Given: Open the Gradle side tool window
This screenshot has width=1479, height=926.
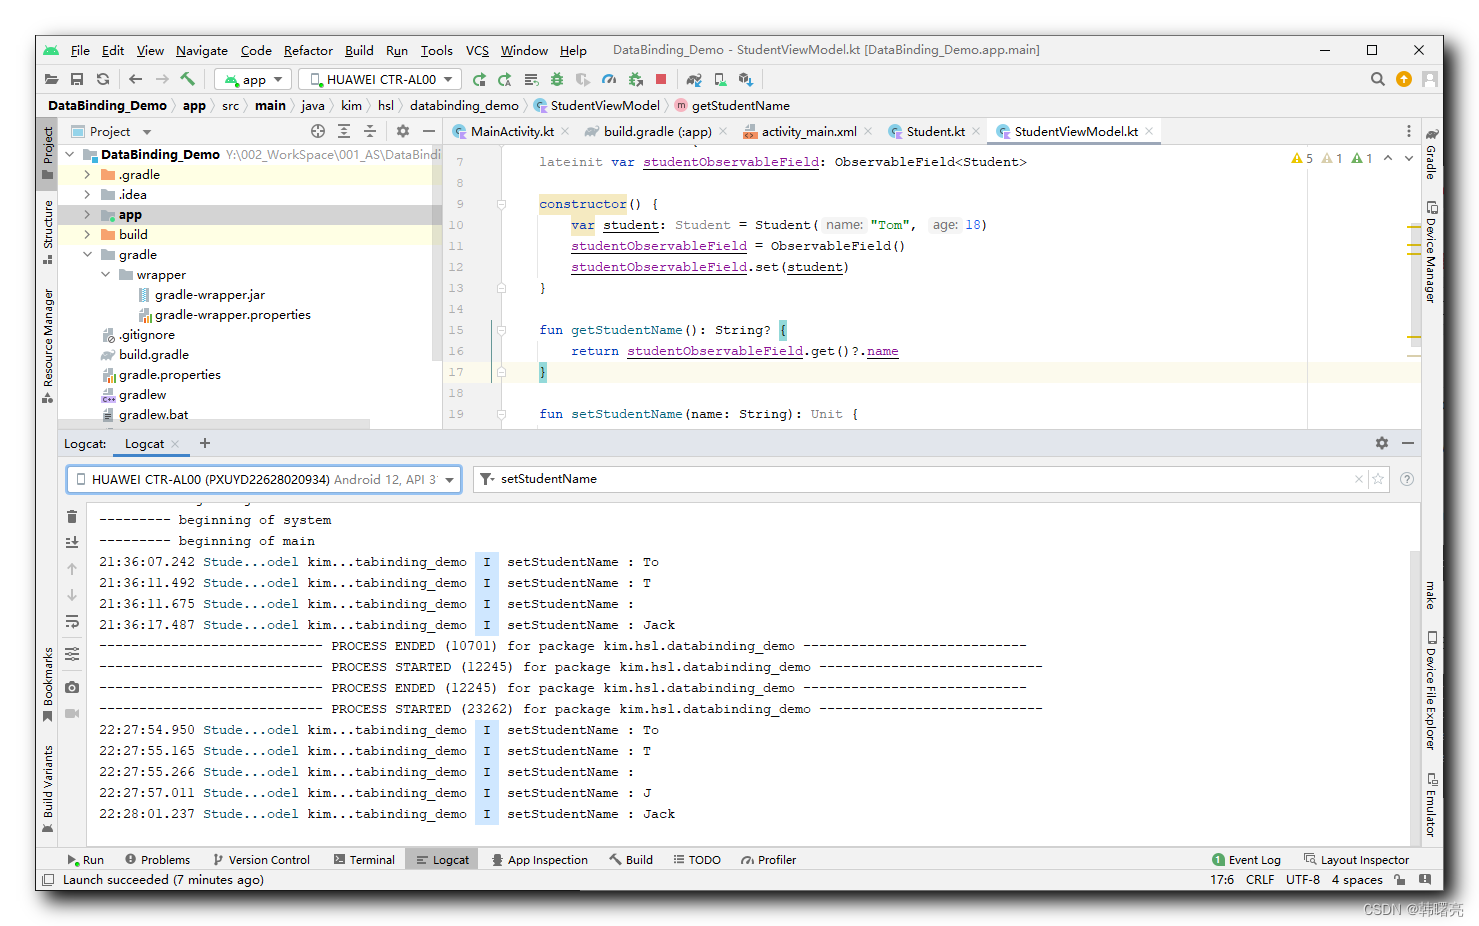Looking at the screenshot, I should (1431, 153).
